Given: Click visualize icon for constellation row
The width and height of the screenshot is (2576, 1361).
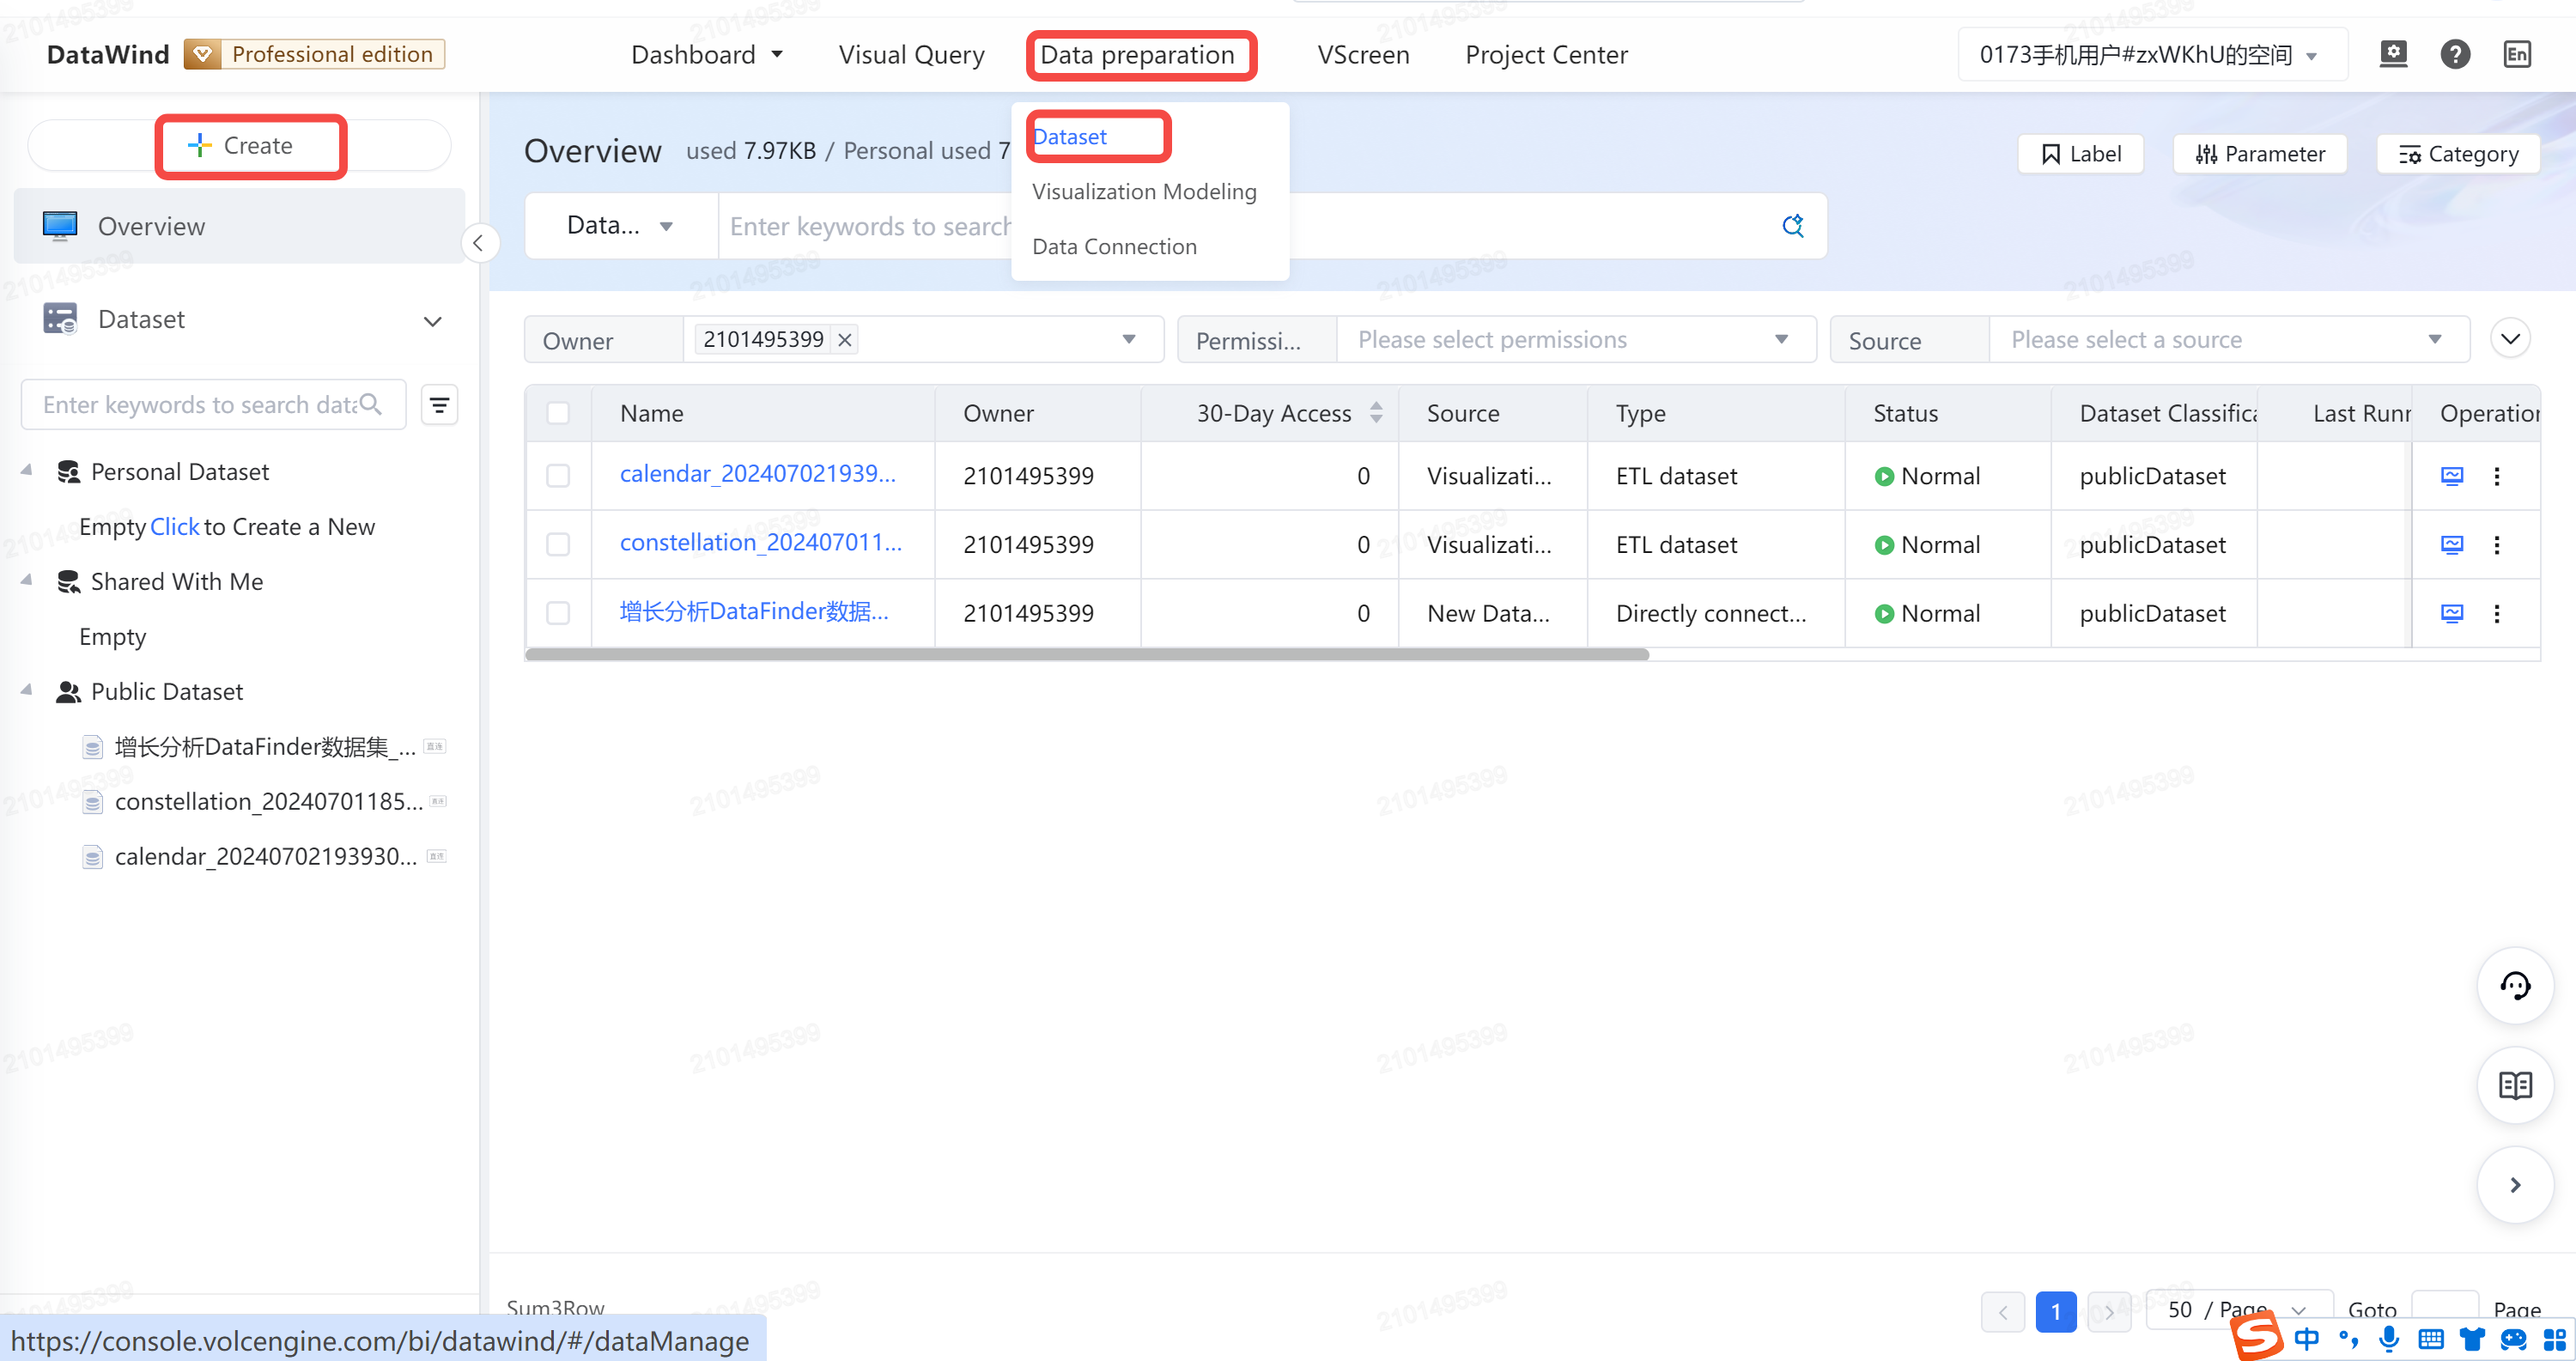Looking at the screenshot, I should [x=2452, y=544].
